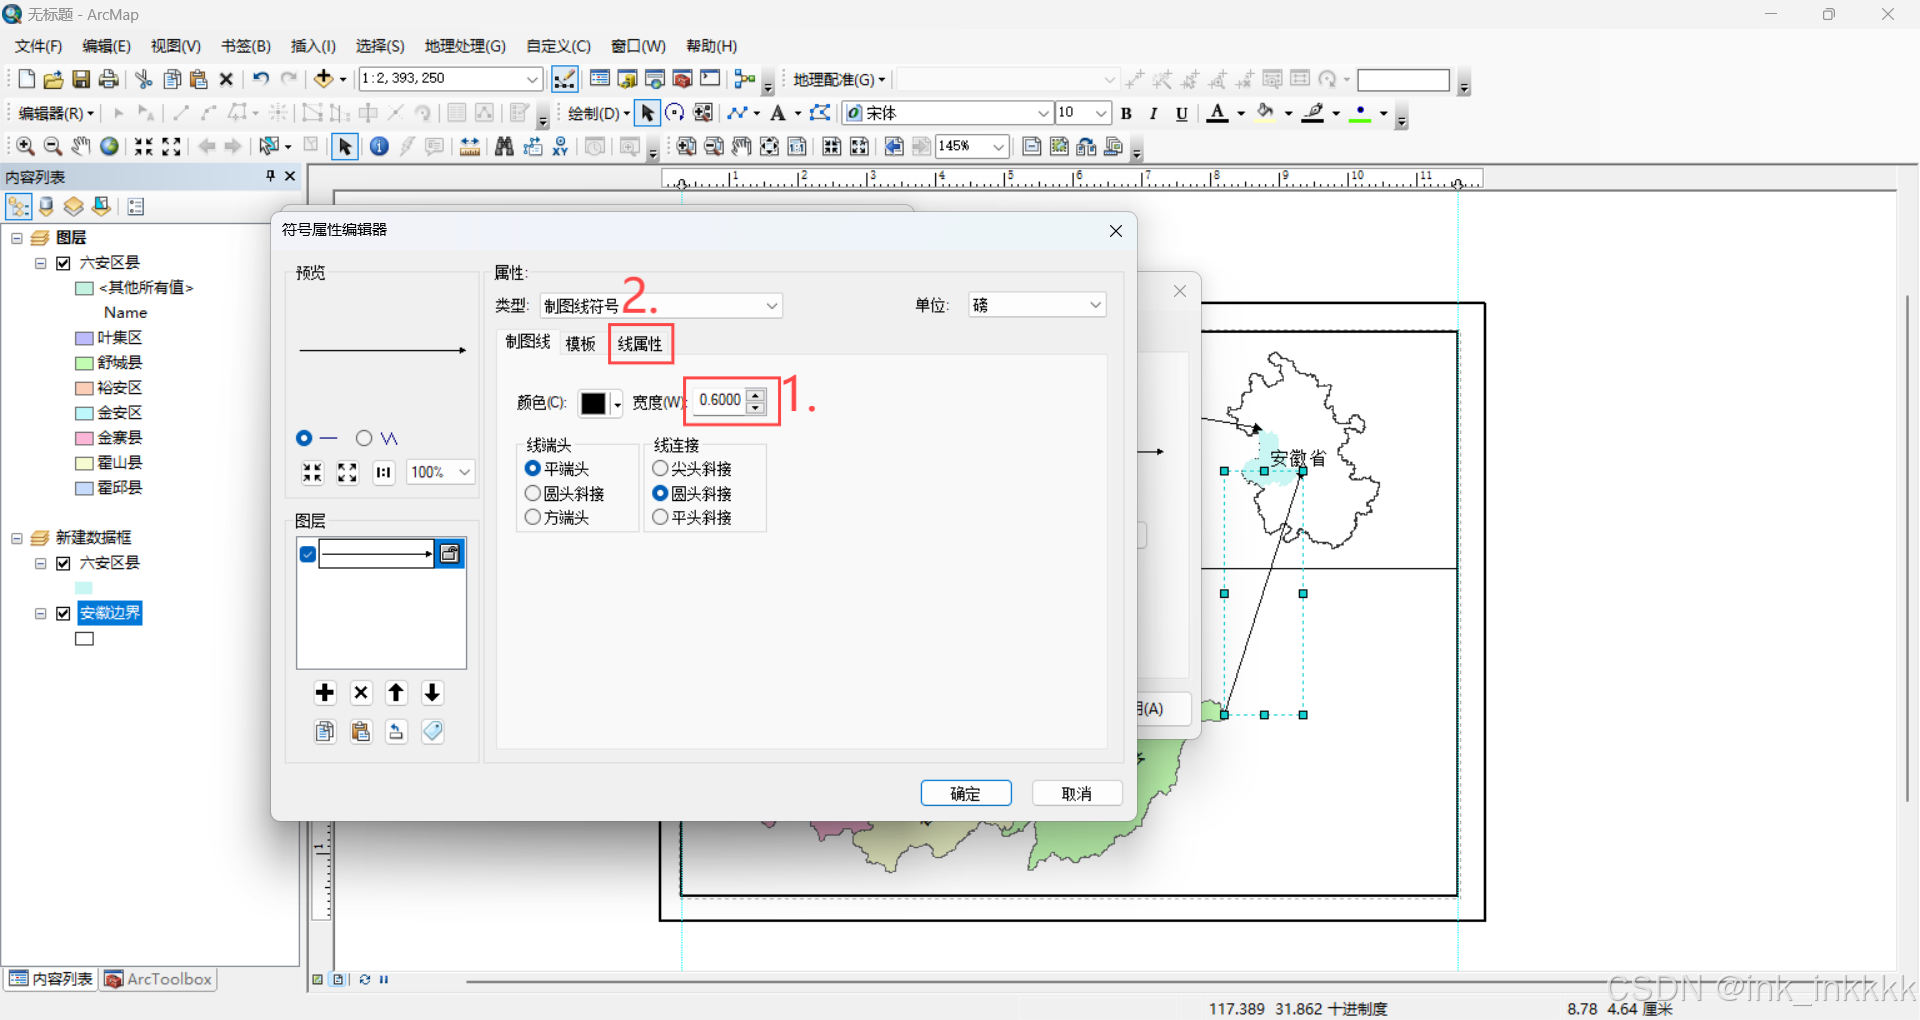1920x1020 pixels.
Task: Click the zoom to 1:1 preview button
Action: (x=384, y=472)
